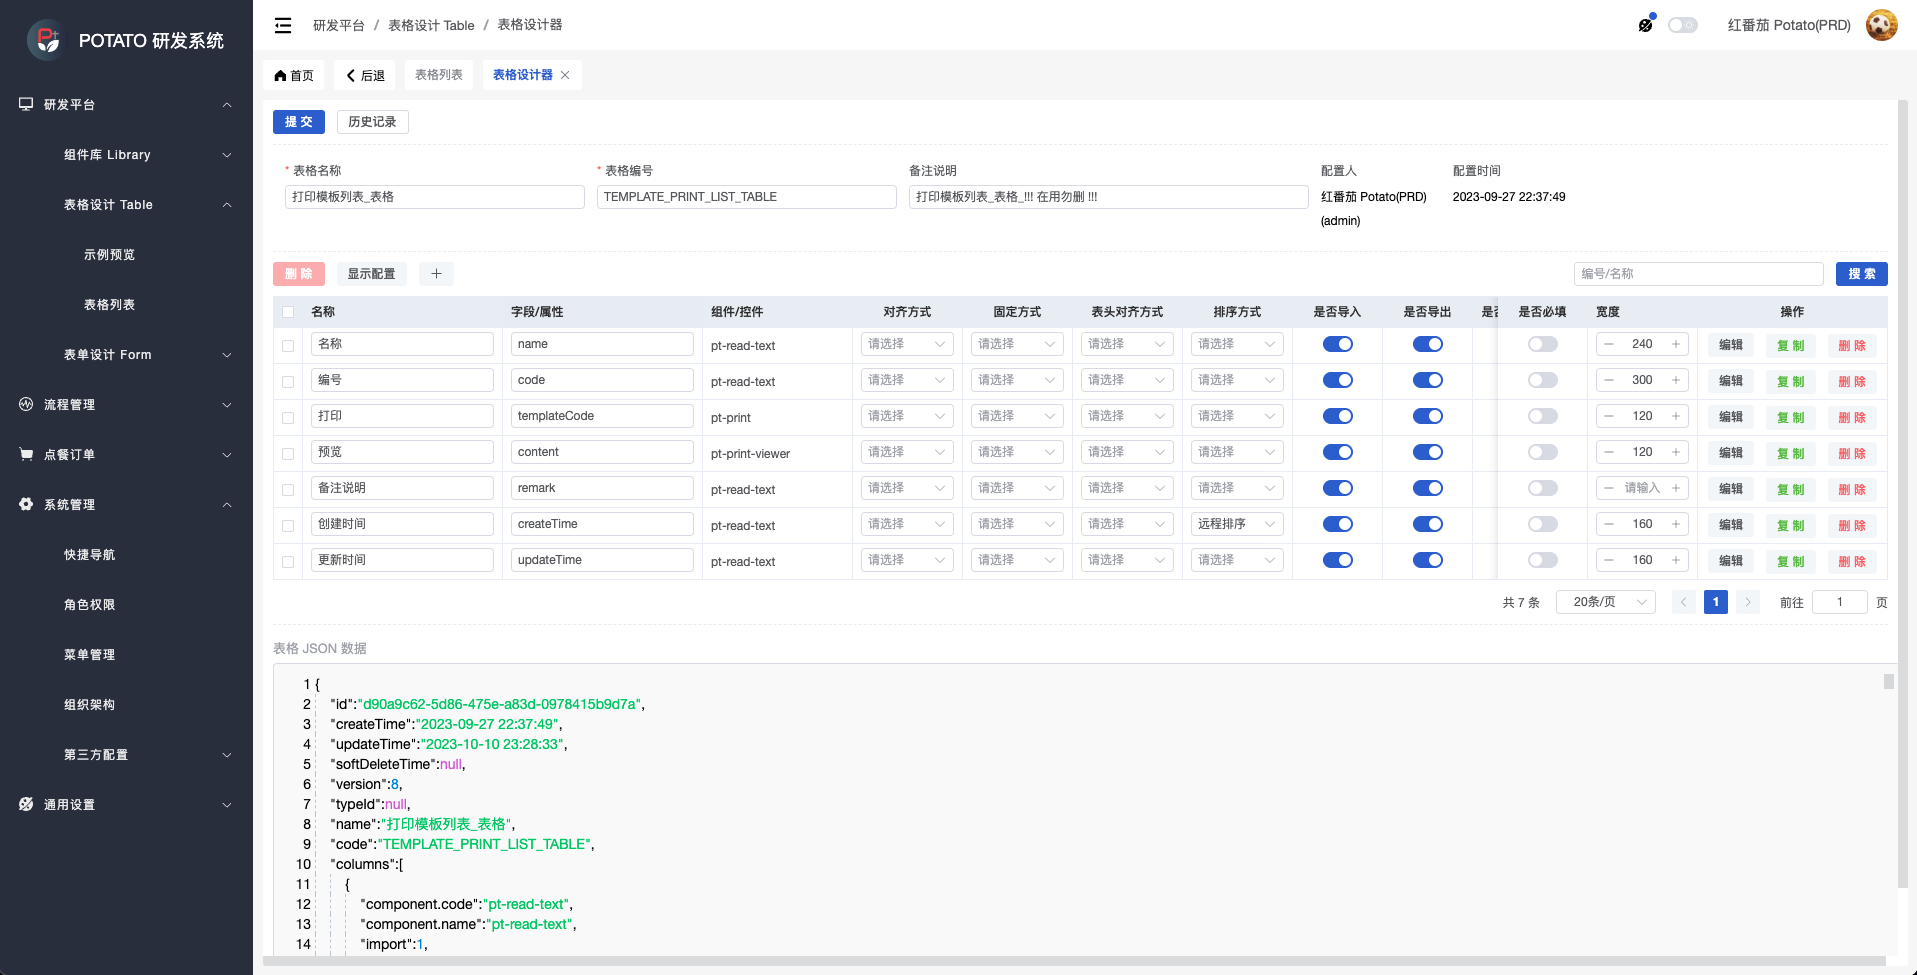This screenshot has width=1917, height=975.
Task: Open 示例预览 menu item
Action: 126,255
